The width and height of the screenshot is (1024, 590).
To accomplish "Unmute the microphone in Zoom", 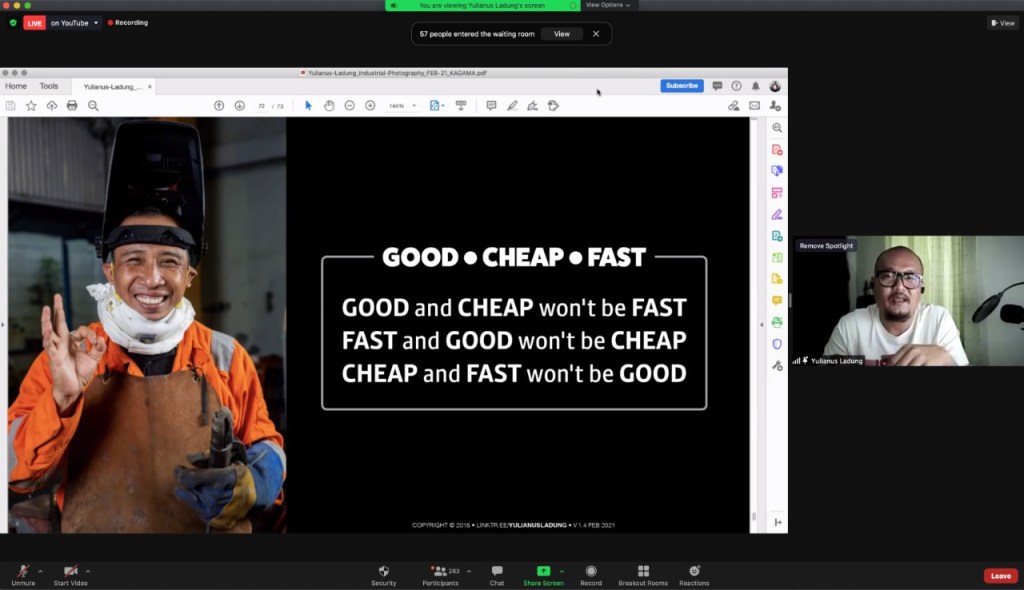I will (23, 572).
